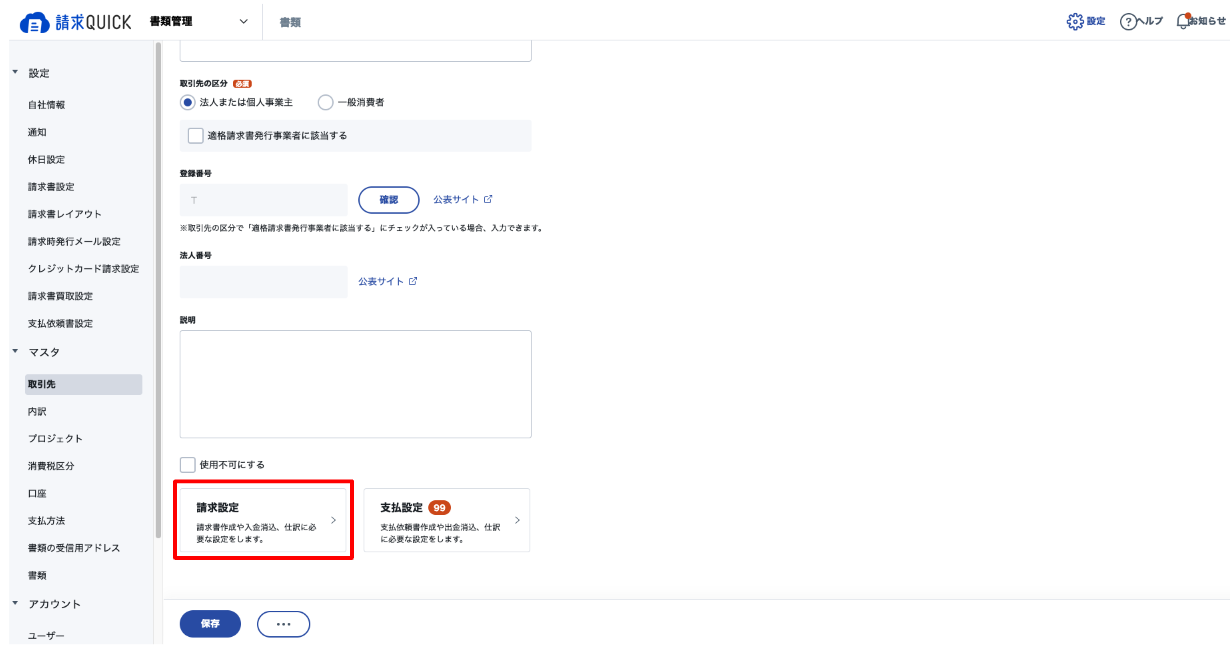Click external link icon beside 登録番号 公表サイト

coord(488,199)
